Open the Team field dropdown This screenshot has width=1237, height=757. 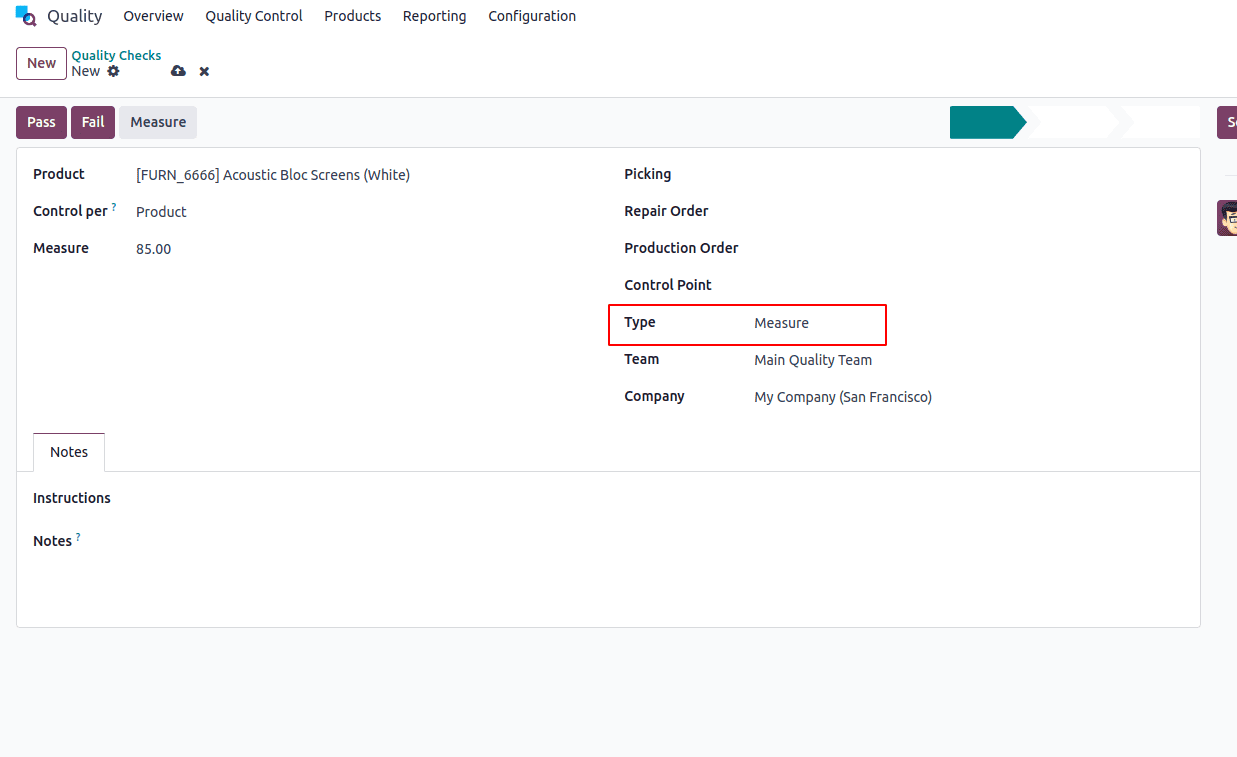coord(813,360)
